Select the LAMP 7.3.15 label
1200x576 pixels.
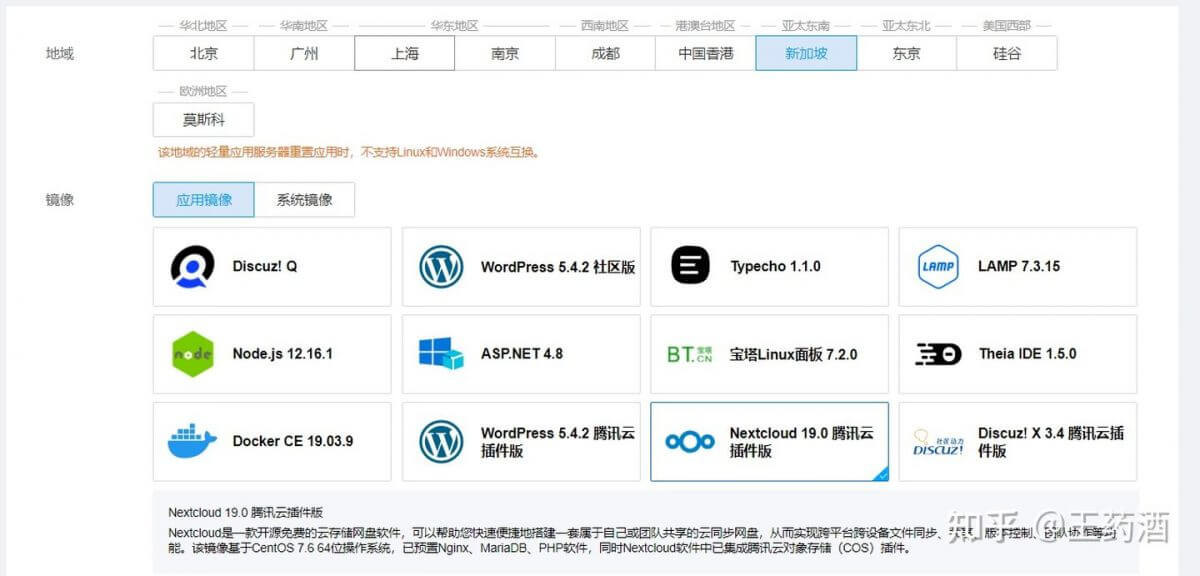pyautogui.click(x=1019, y=266)
